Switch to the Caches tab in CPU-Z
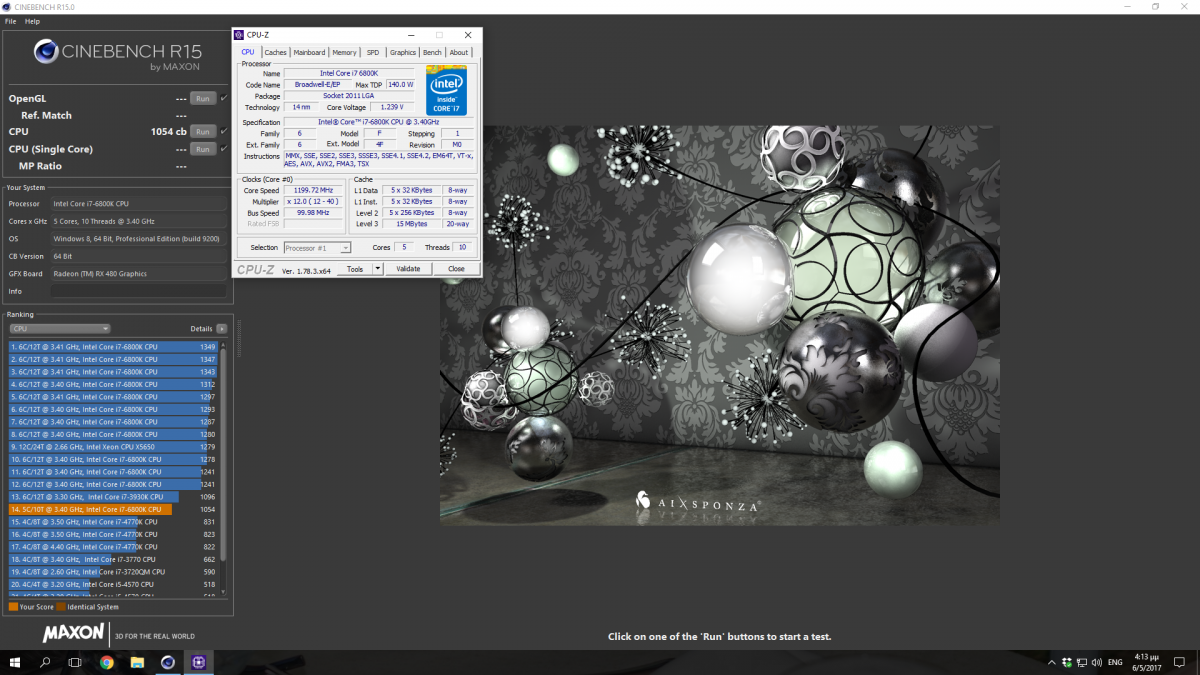1200x675 pixels. coord(276,52)
